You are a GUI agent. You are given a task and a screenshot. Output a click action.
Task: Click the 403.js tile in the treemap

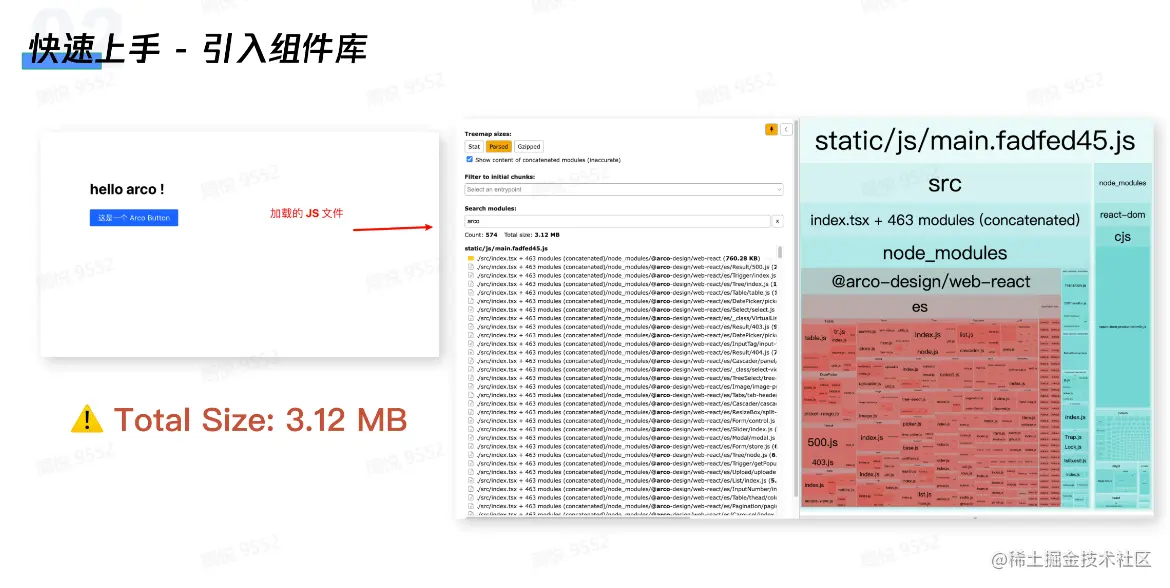(x=822, y=463)
